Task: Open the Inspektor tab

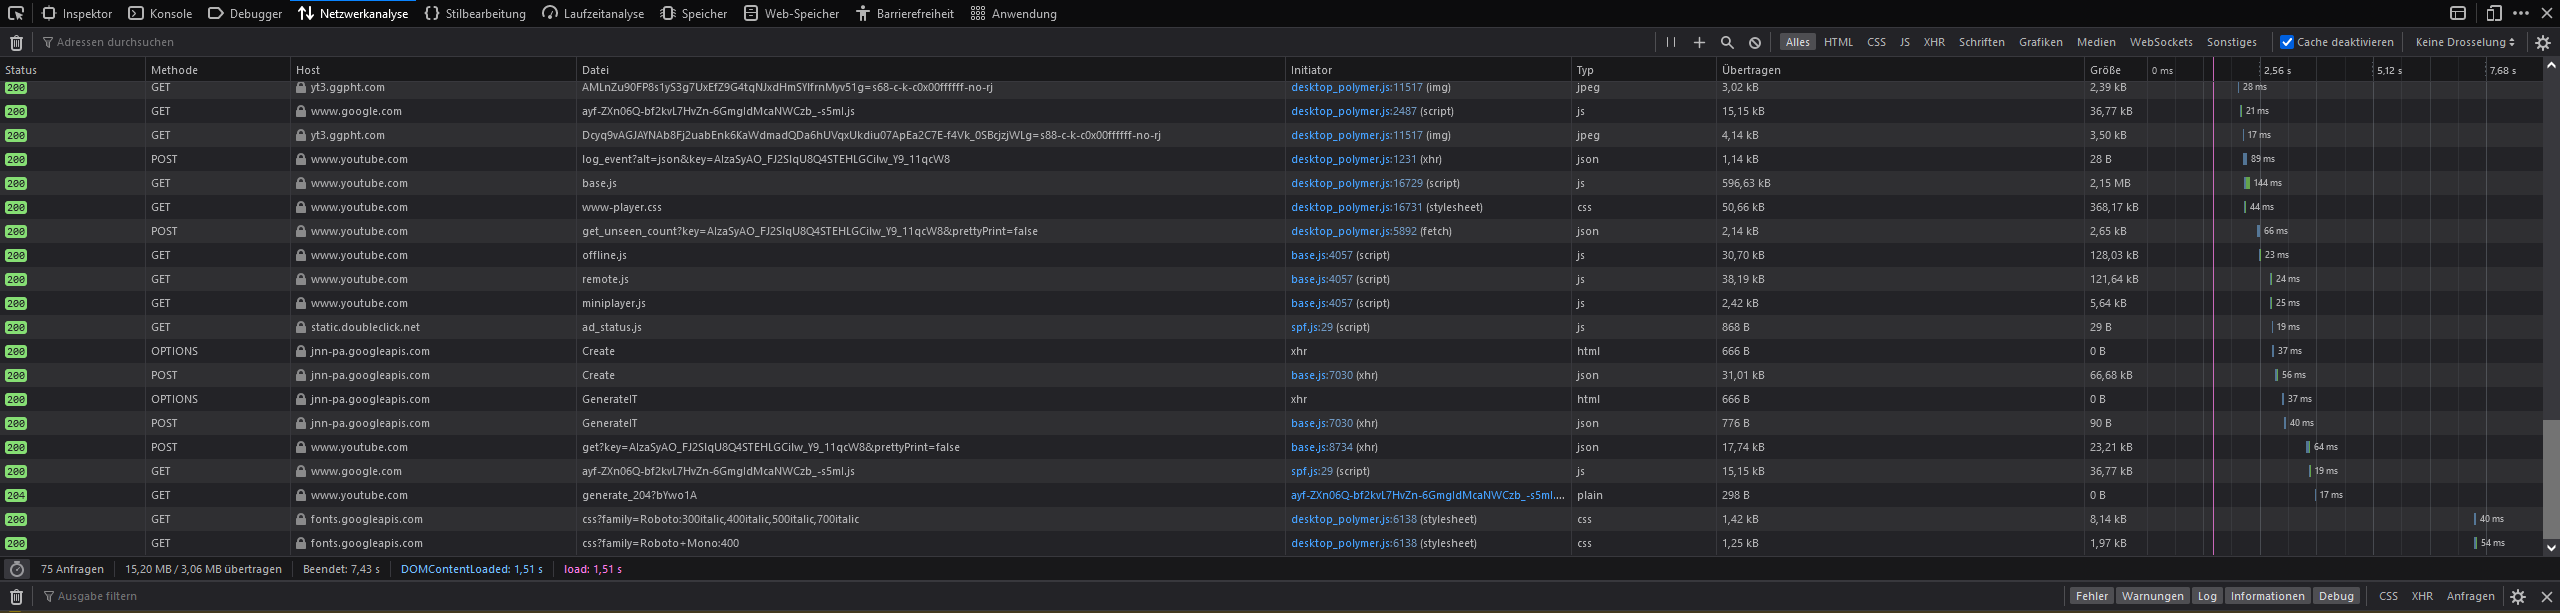Action: pyautogui.click(x=77, y=14)
